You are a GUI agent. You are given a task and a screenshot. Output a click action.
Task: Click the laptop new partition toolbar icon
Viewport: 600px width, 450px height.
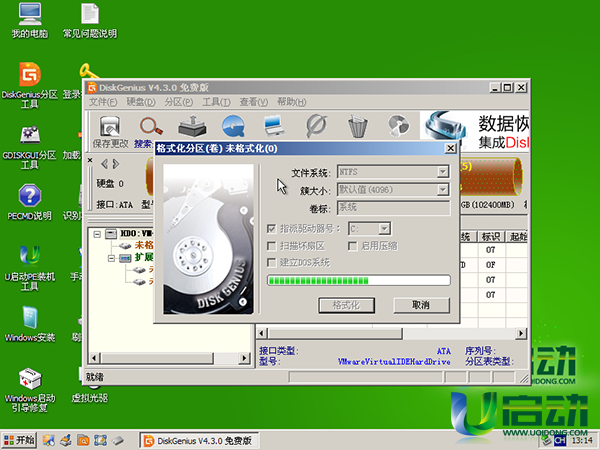[274, 126]
